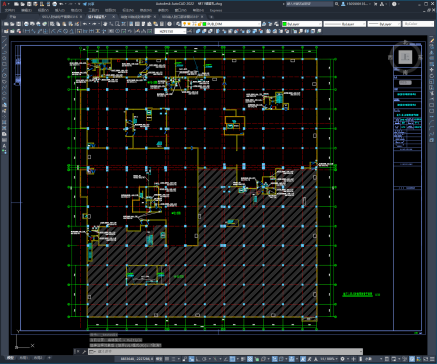Open the Autodesk App Store cart icon
This screenshot has width=437, height=364.
tap(375, 4)
